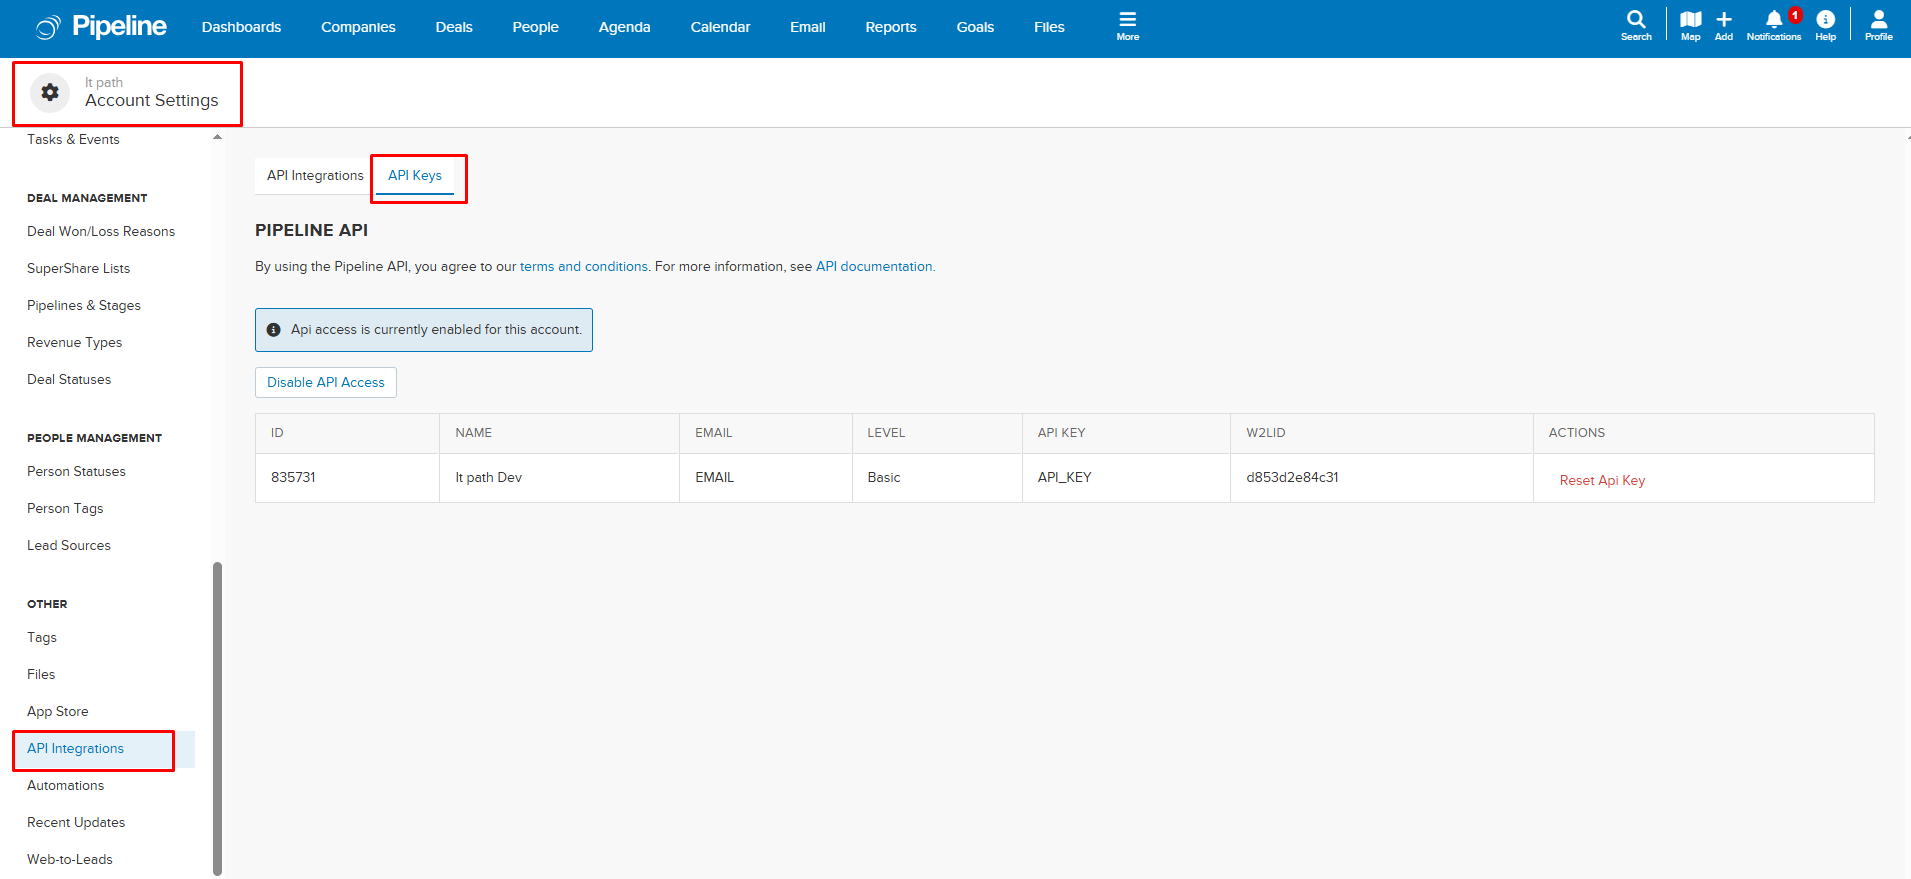Open the Notifications bell icon

pos(1774,20)
